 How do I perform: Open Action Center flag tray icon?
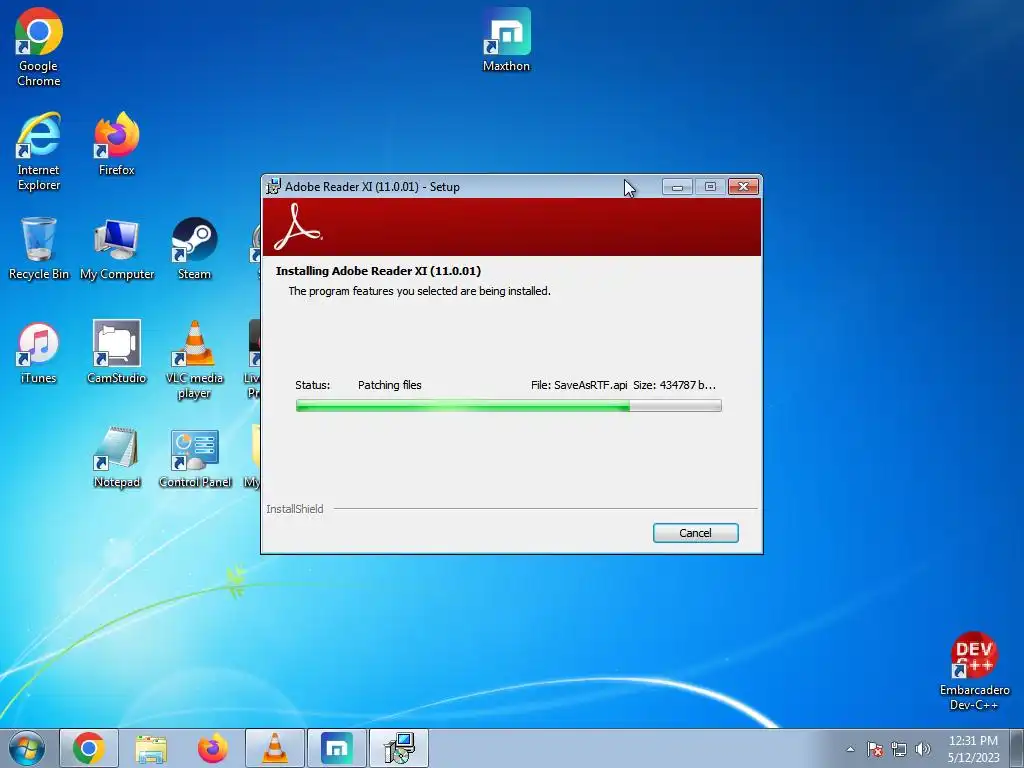pos(875,749)
